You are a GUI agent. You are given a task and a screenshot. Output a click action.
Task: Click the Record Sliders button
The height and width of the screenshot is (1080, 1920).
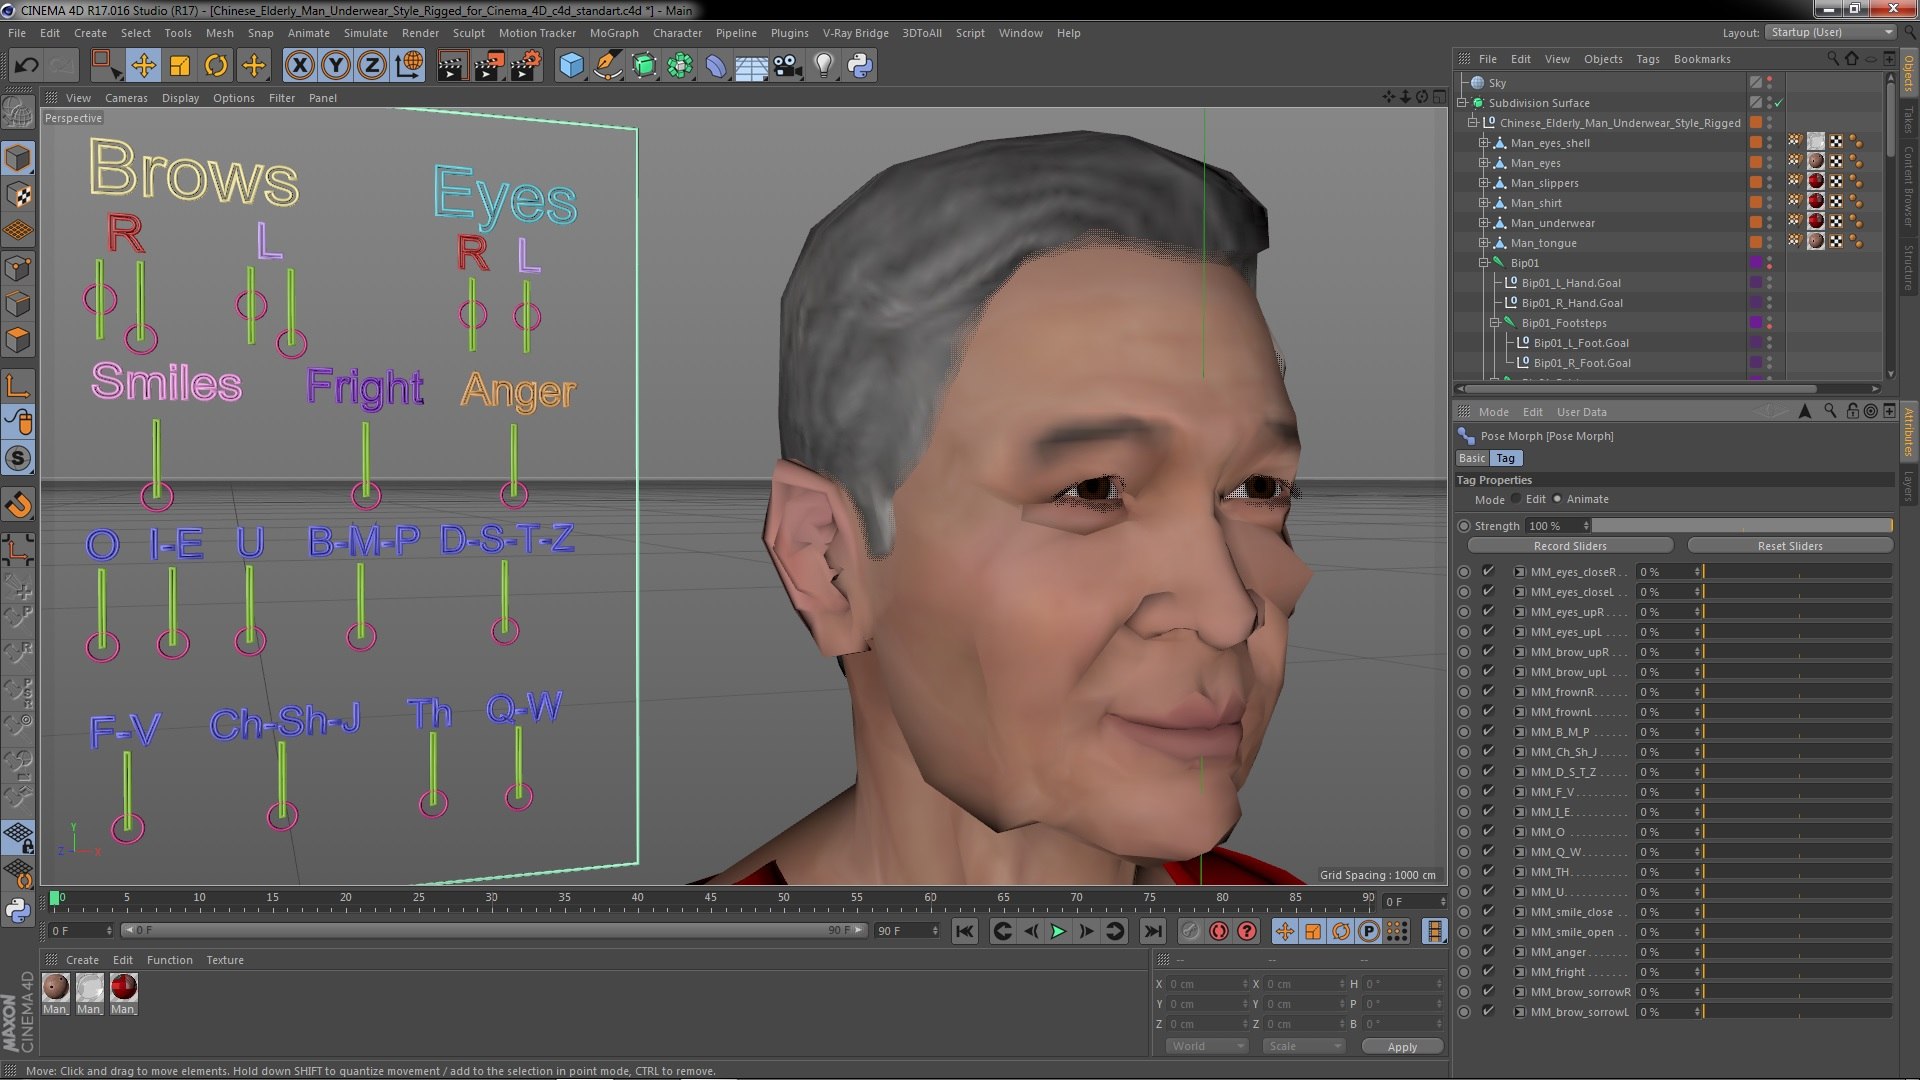(1570, 546)
